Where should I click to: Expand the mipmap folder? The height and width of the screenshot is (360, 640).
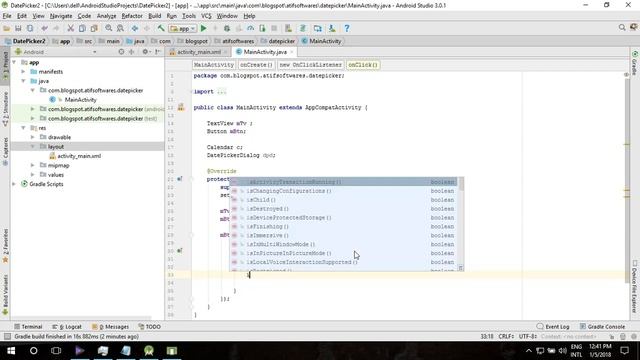(x=33, y=166)
